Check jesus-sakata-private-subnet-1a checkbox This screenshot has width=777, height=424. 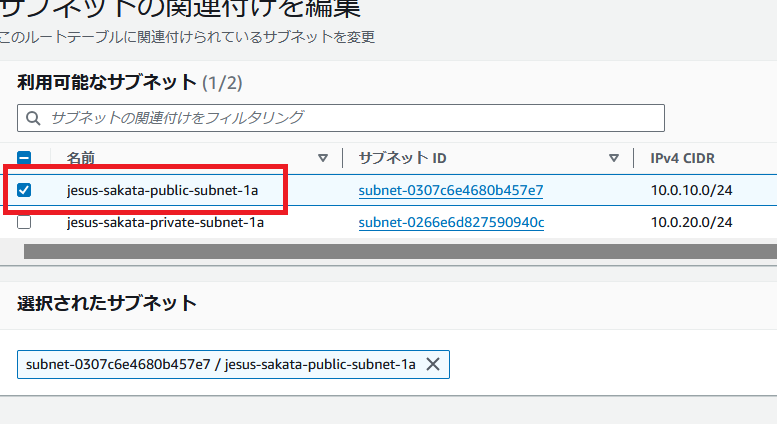pyautogui.click(x=24, y=222)
